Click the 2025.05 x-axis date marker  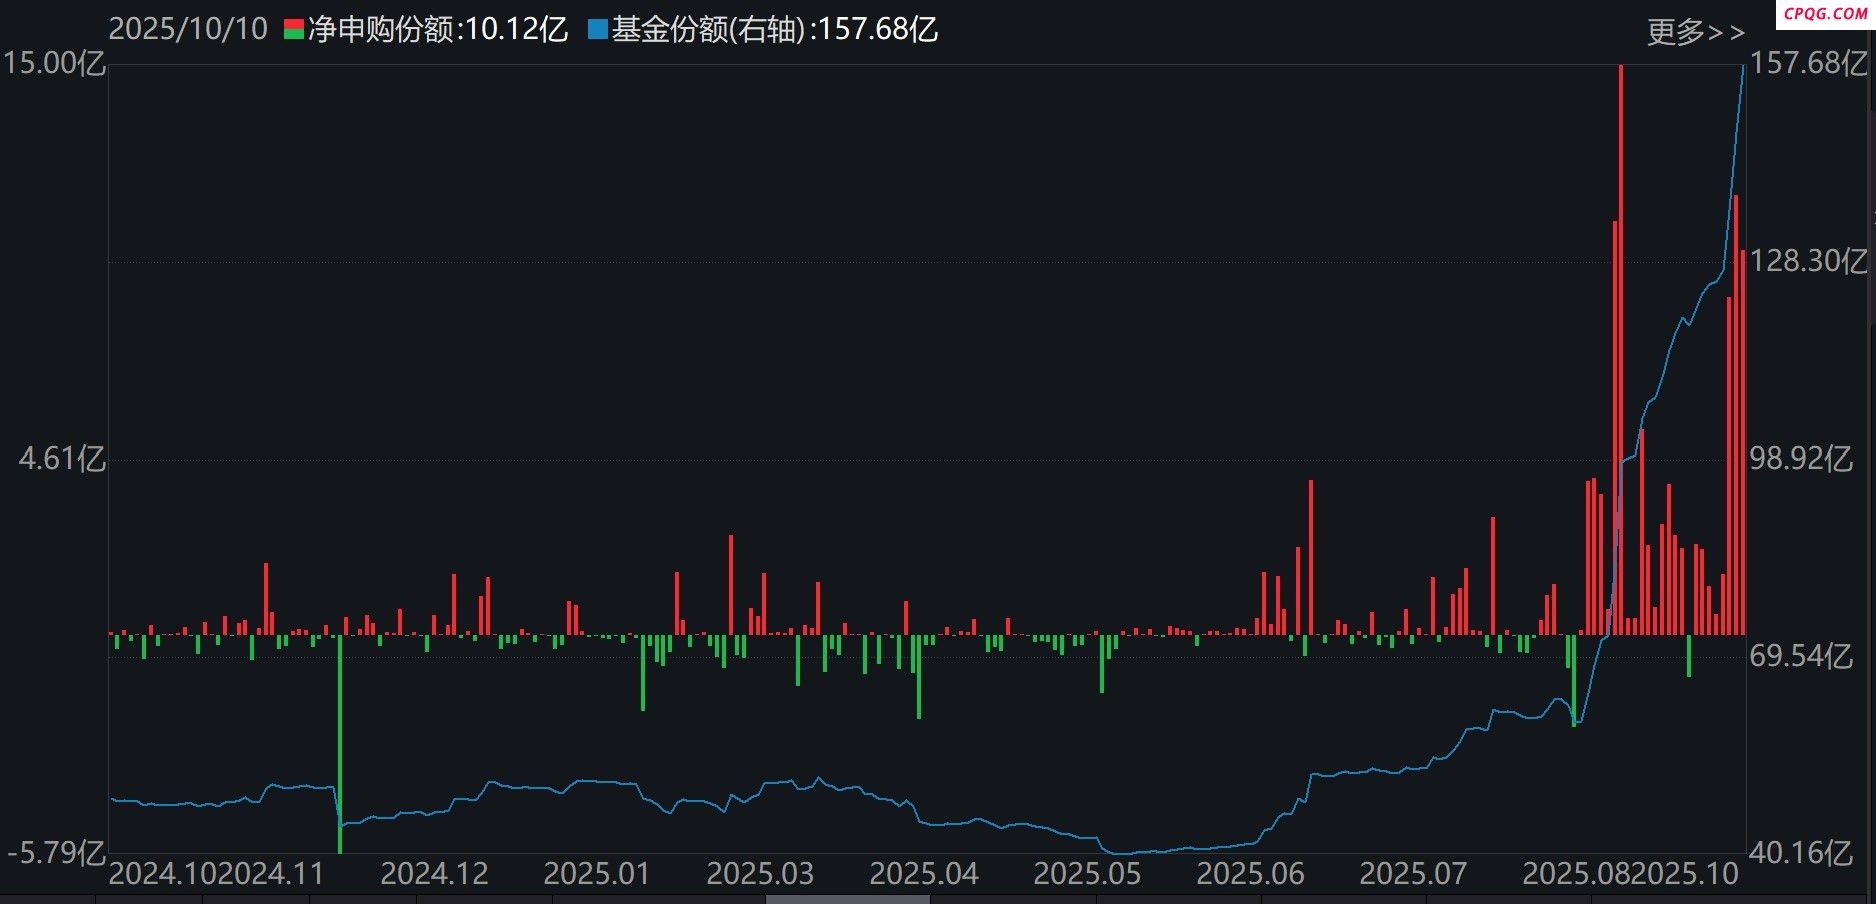click(x=1086, y=874)
